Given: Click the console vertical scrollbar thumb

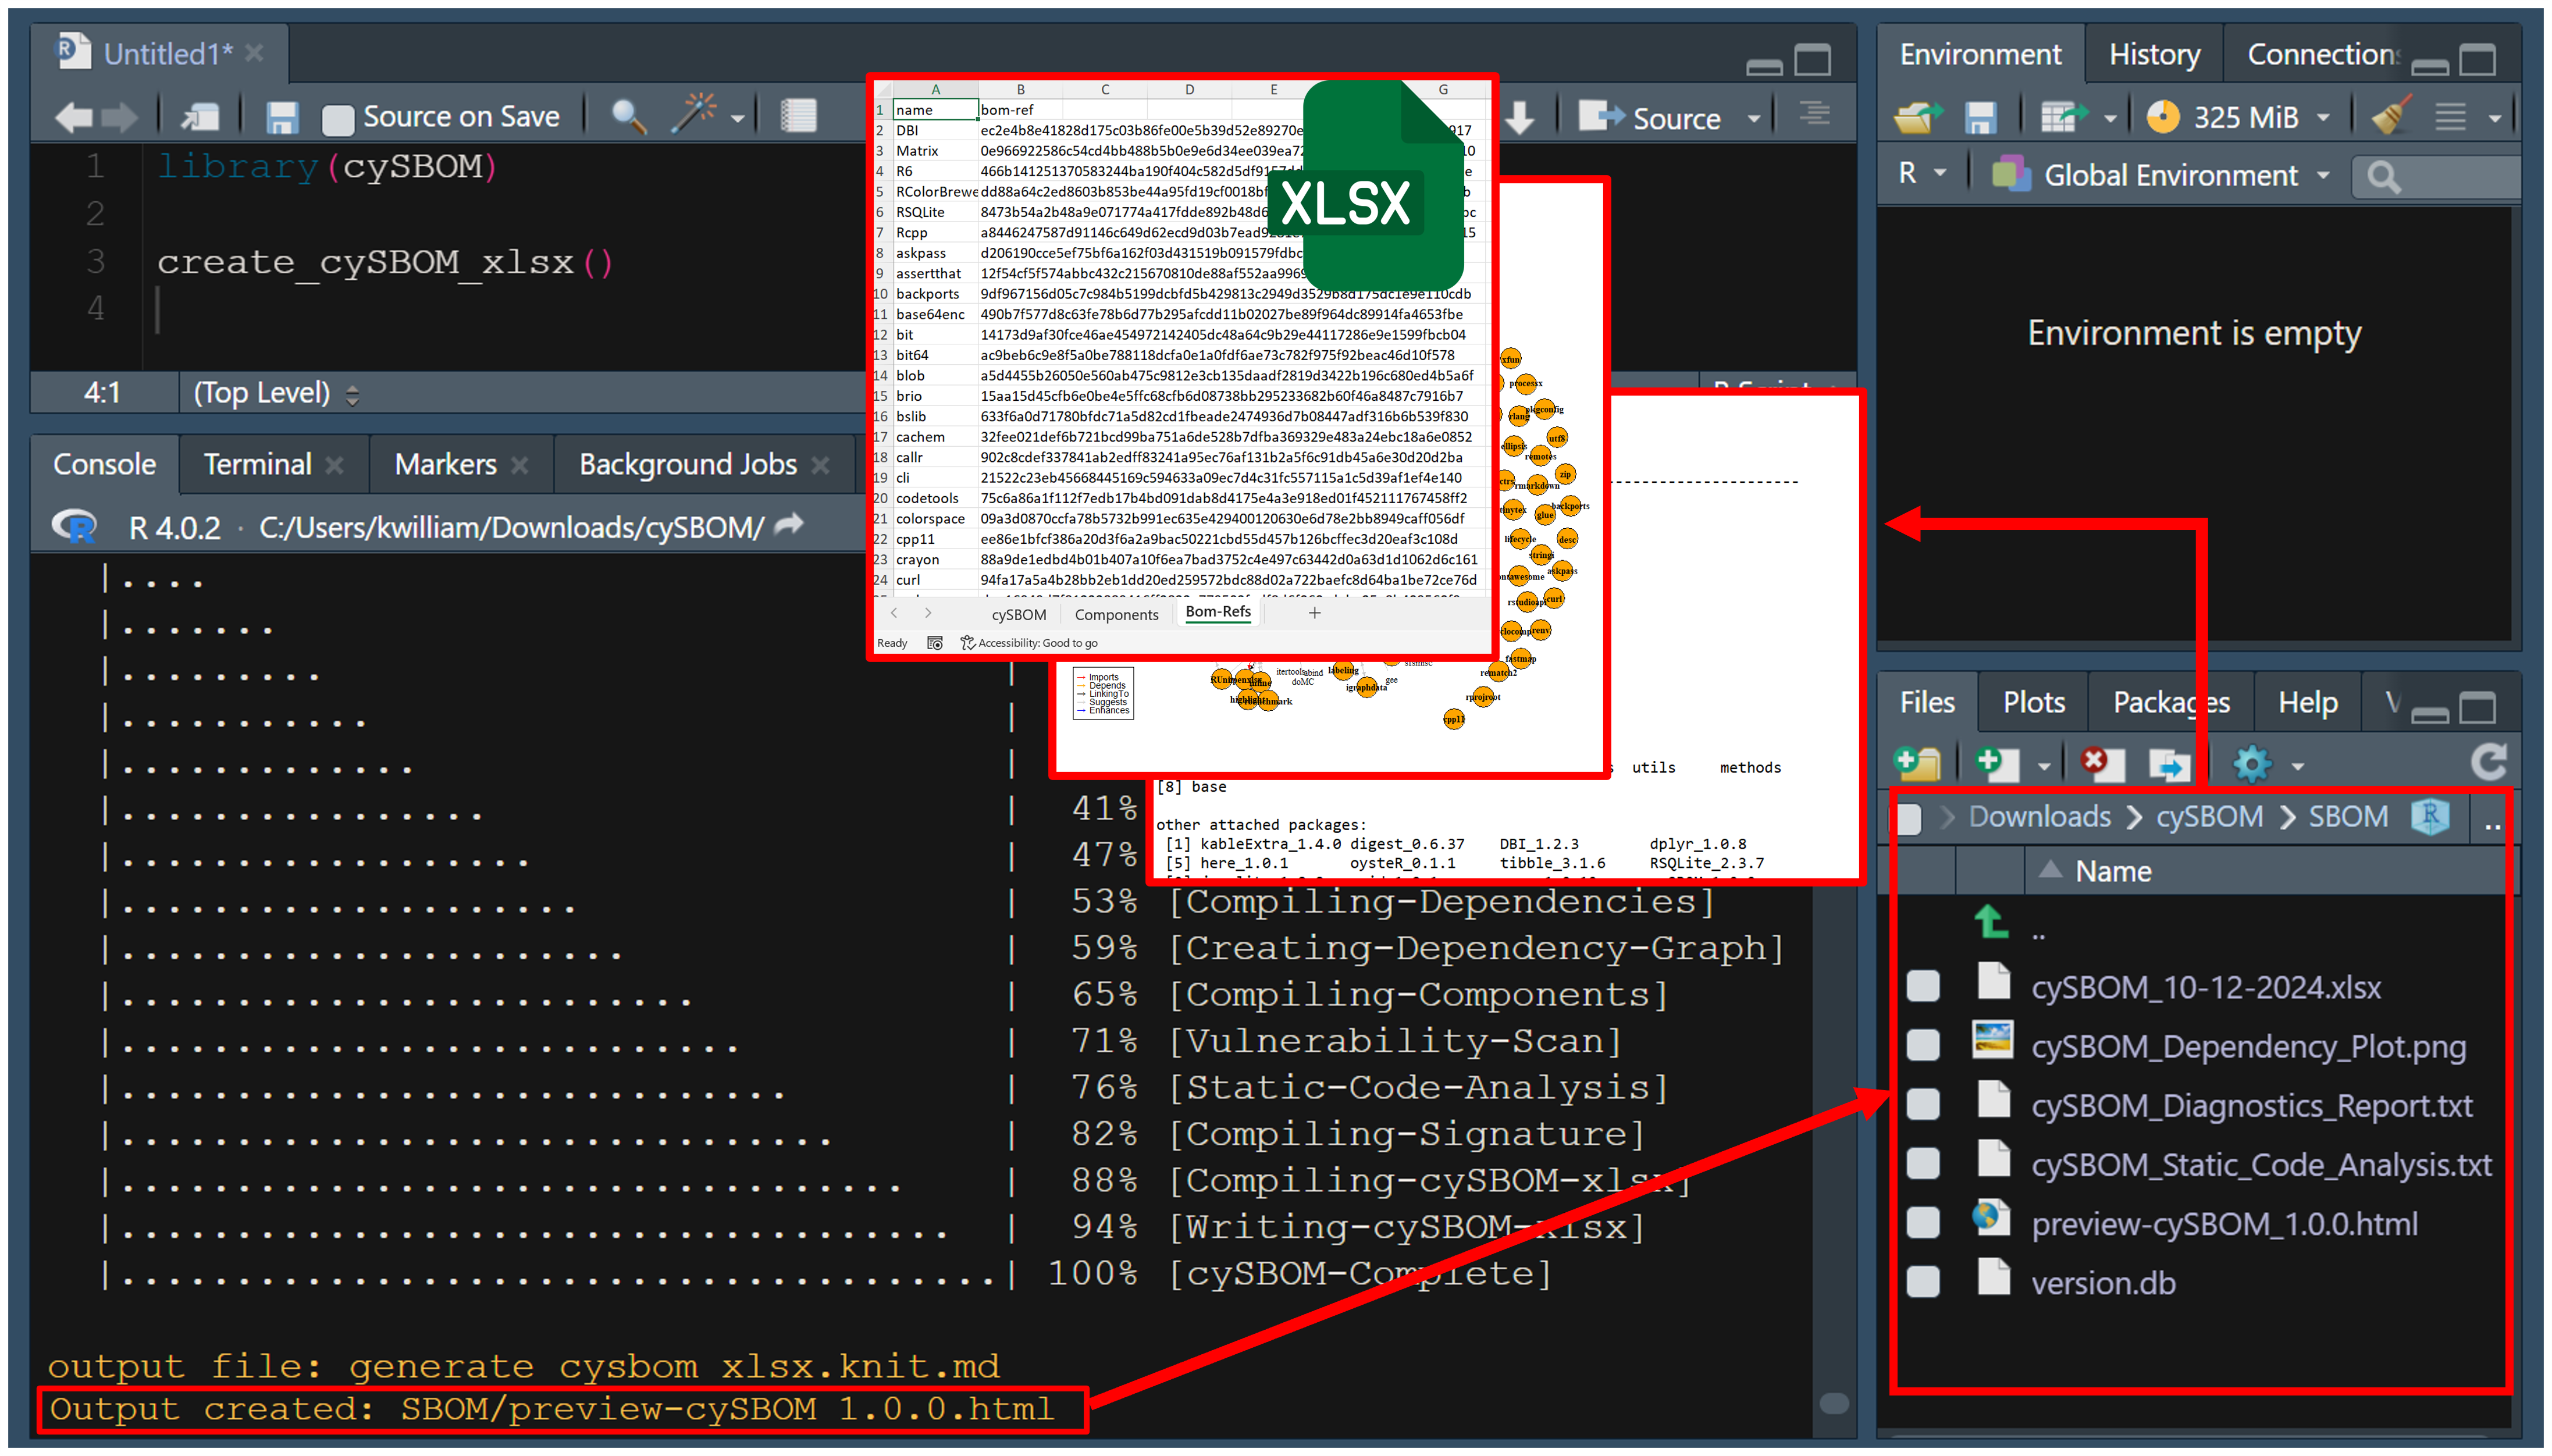Looking at the screenshot, I should click(1833, 1403).
